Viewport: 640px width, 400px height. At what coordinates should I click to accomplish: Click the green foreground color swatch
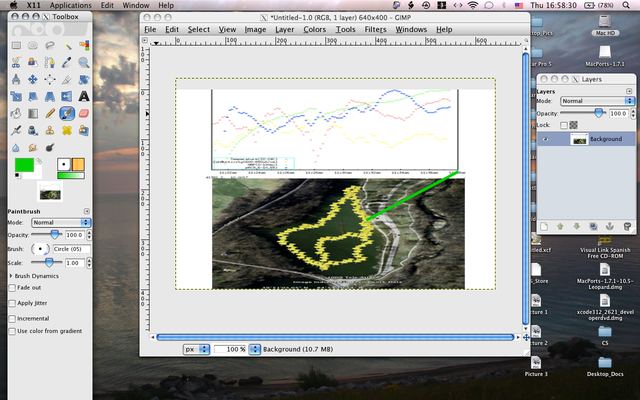point(24,165)
